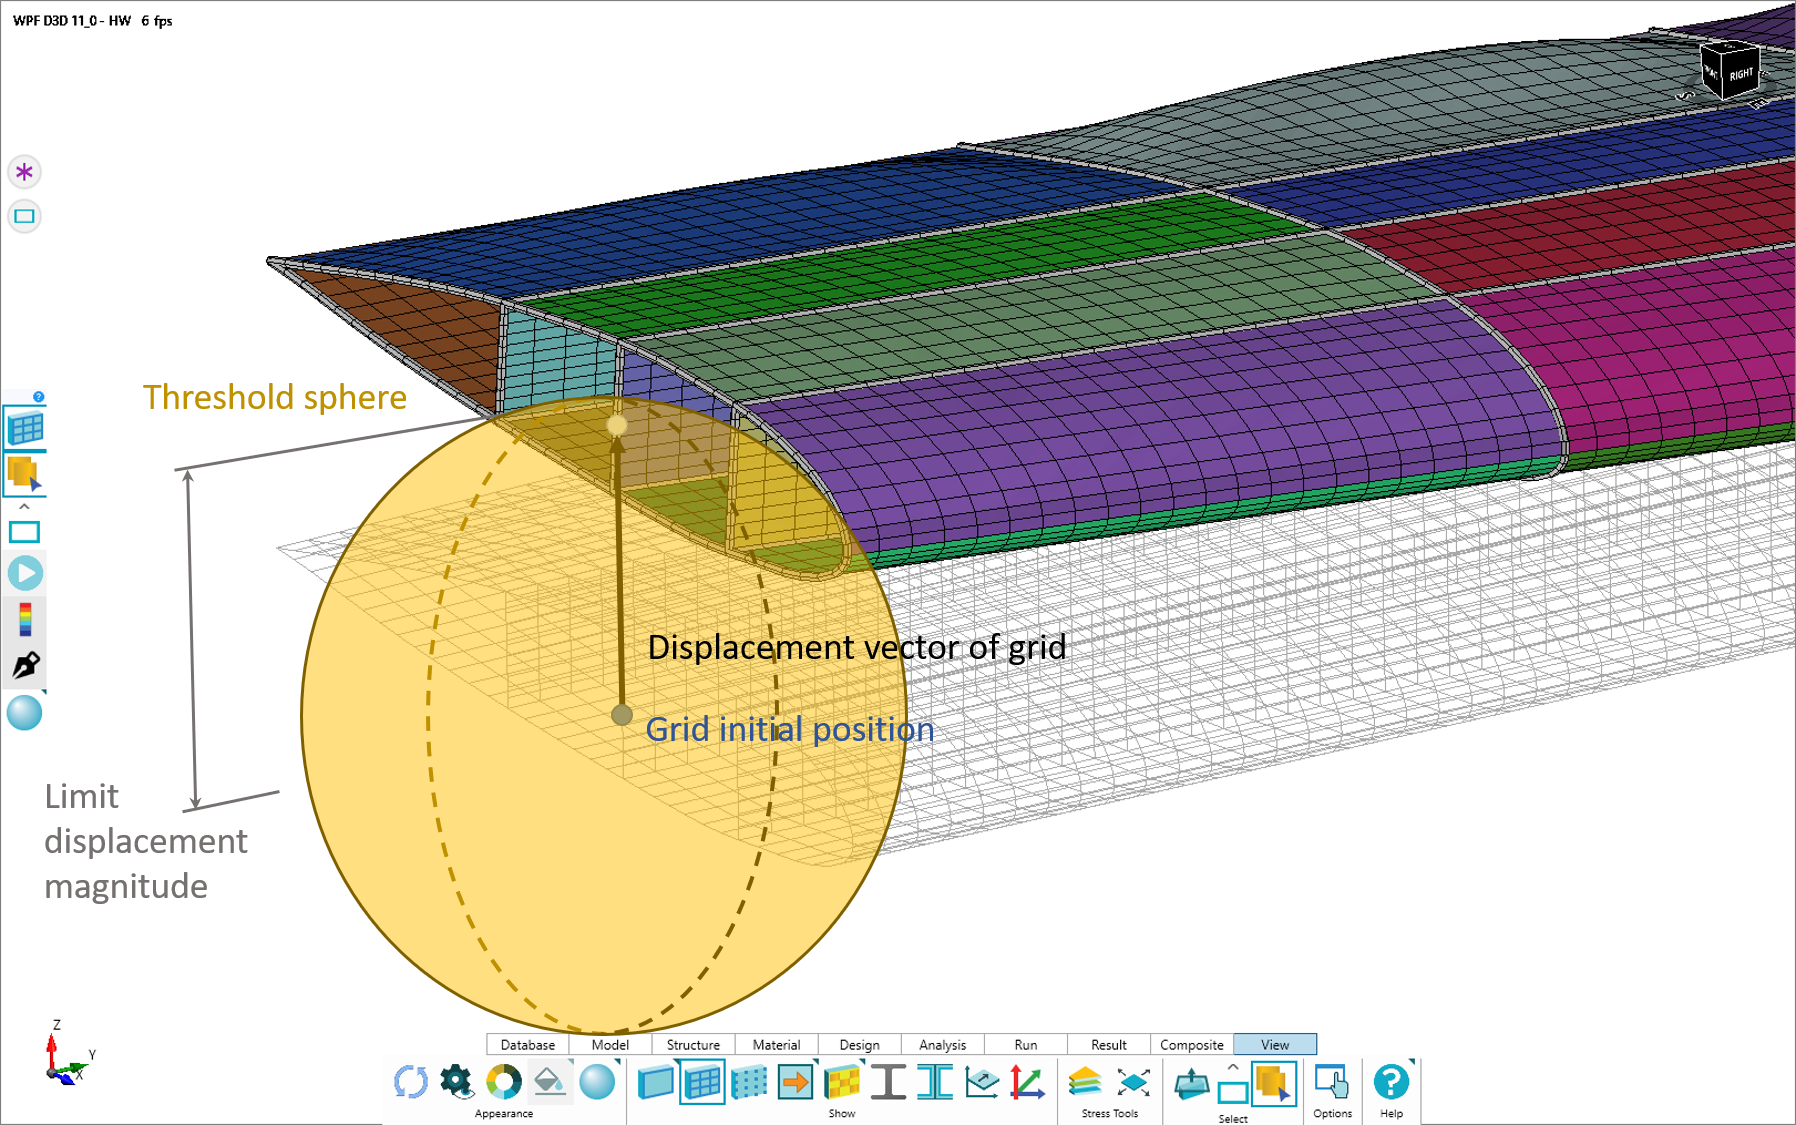Viewport: 1796px width, 1125px height.
Task: Click the Stress Tools group label
Action: (x=1110, y=1113)
